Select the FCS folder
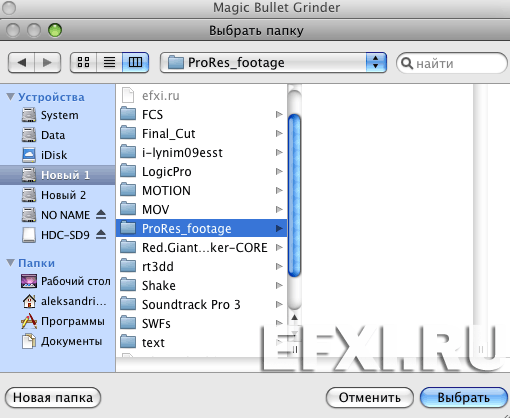 coord(201,115)
